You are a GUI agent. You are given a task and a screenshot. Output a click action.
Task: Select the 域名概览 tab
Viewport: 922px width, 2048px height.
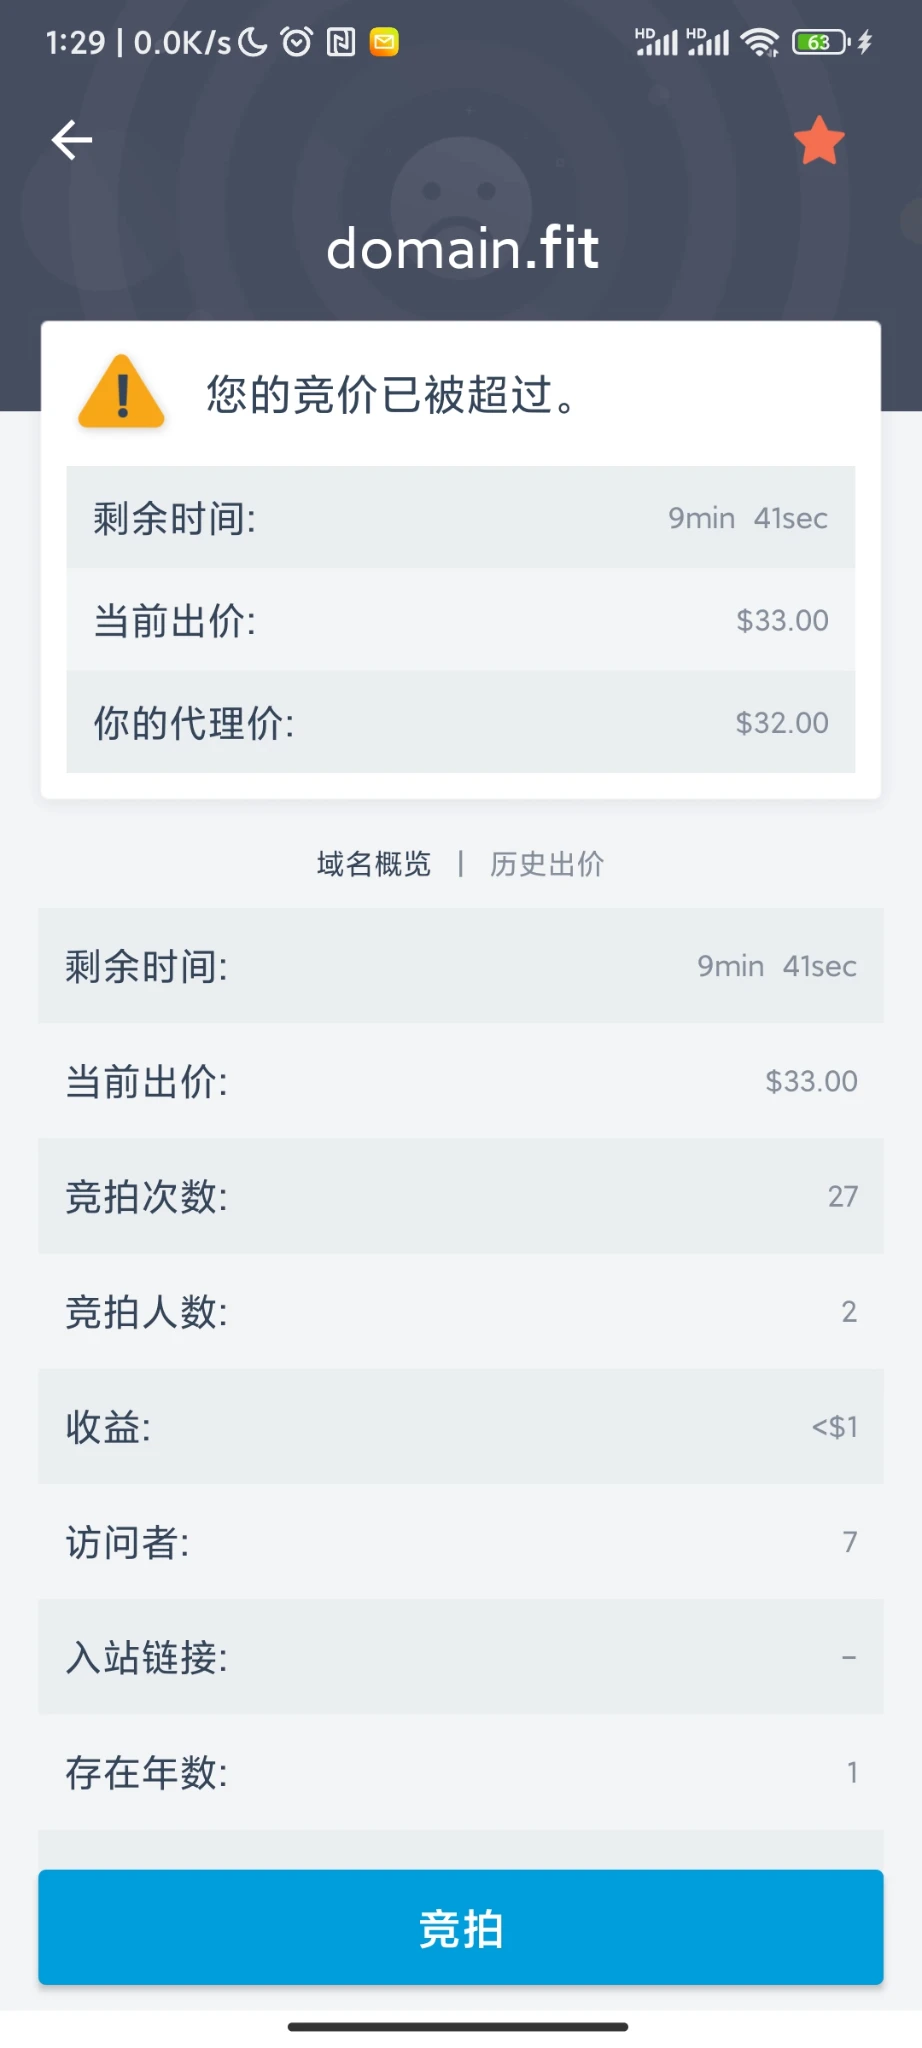click(x=373, y=864)
